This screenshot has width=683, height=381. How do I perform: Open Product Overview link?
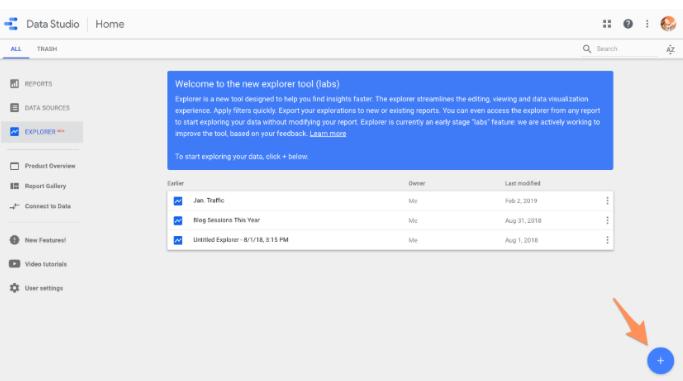click(x=50, y=166)
